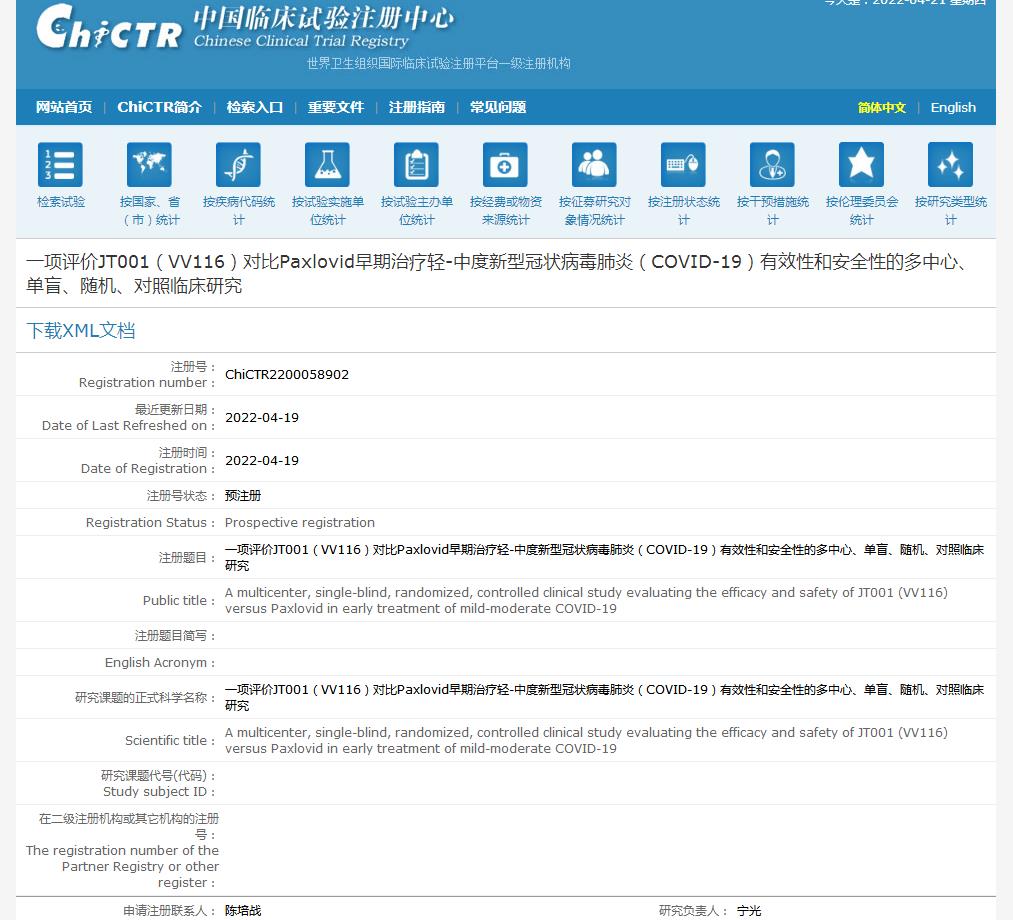
Task: Open the doctor 按干预措施统计 icon
Action: (x=773, y=164)
